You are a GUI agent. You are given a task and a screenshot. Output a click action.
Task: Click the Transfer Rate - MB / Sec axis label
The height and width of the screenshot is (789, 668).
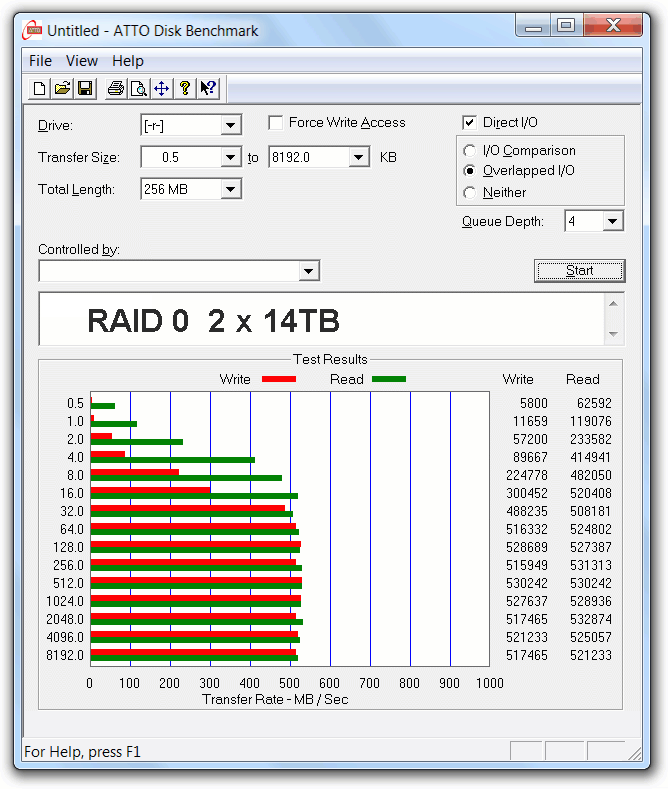tap(275, 699)
